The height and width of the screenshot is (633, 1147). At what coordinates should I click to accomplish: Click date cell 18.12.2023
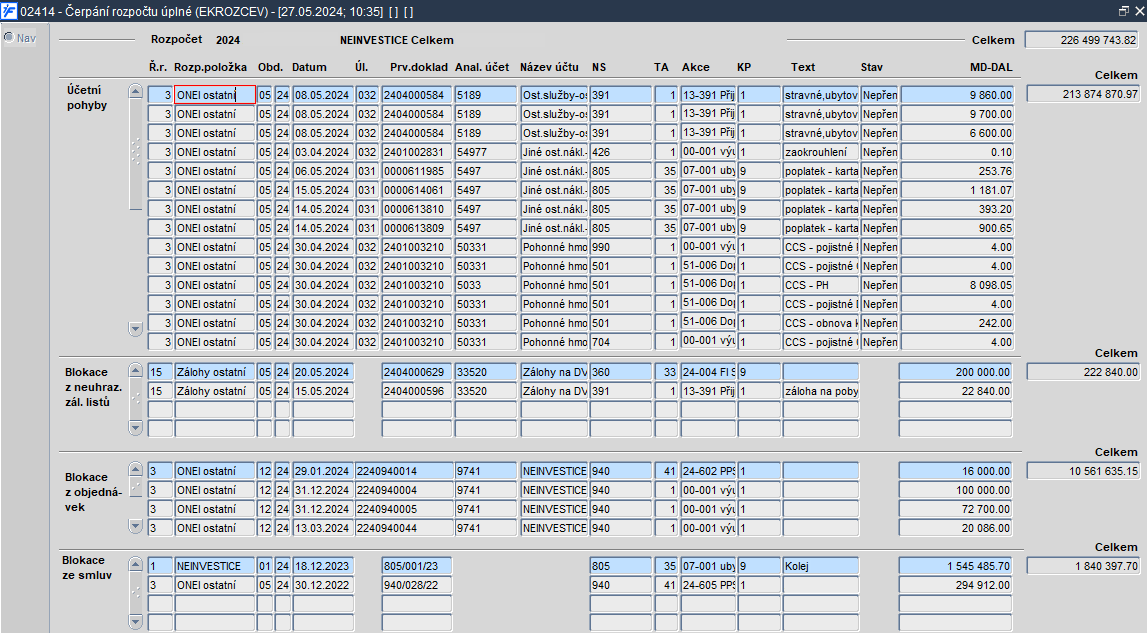tap(323, 566)
